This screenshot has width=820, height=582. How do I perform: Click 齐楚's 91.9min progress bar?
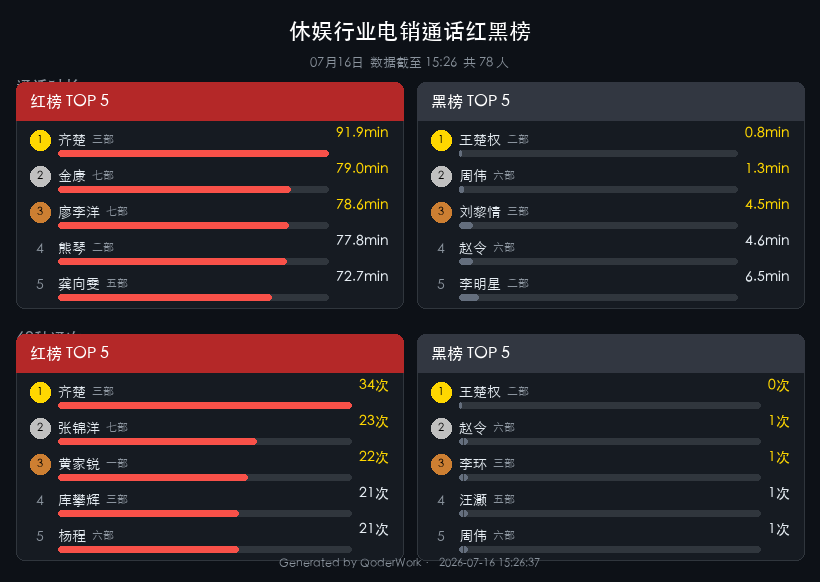pos(193,154)
